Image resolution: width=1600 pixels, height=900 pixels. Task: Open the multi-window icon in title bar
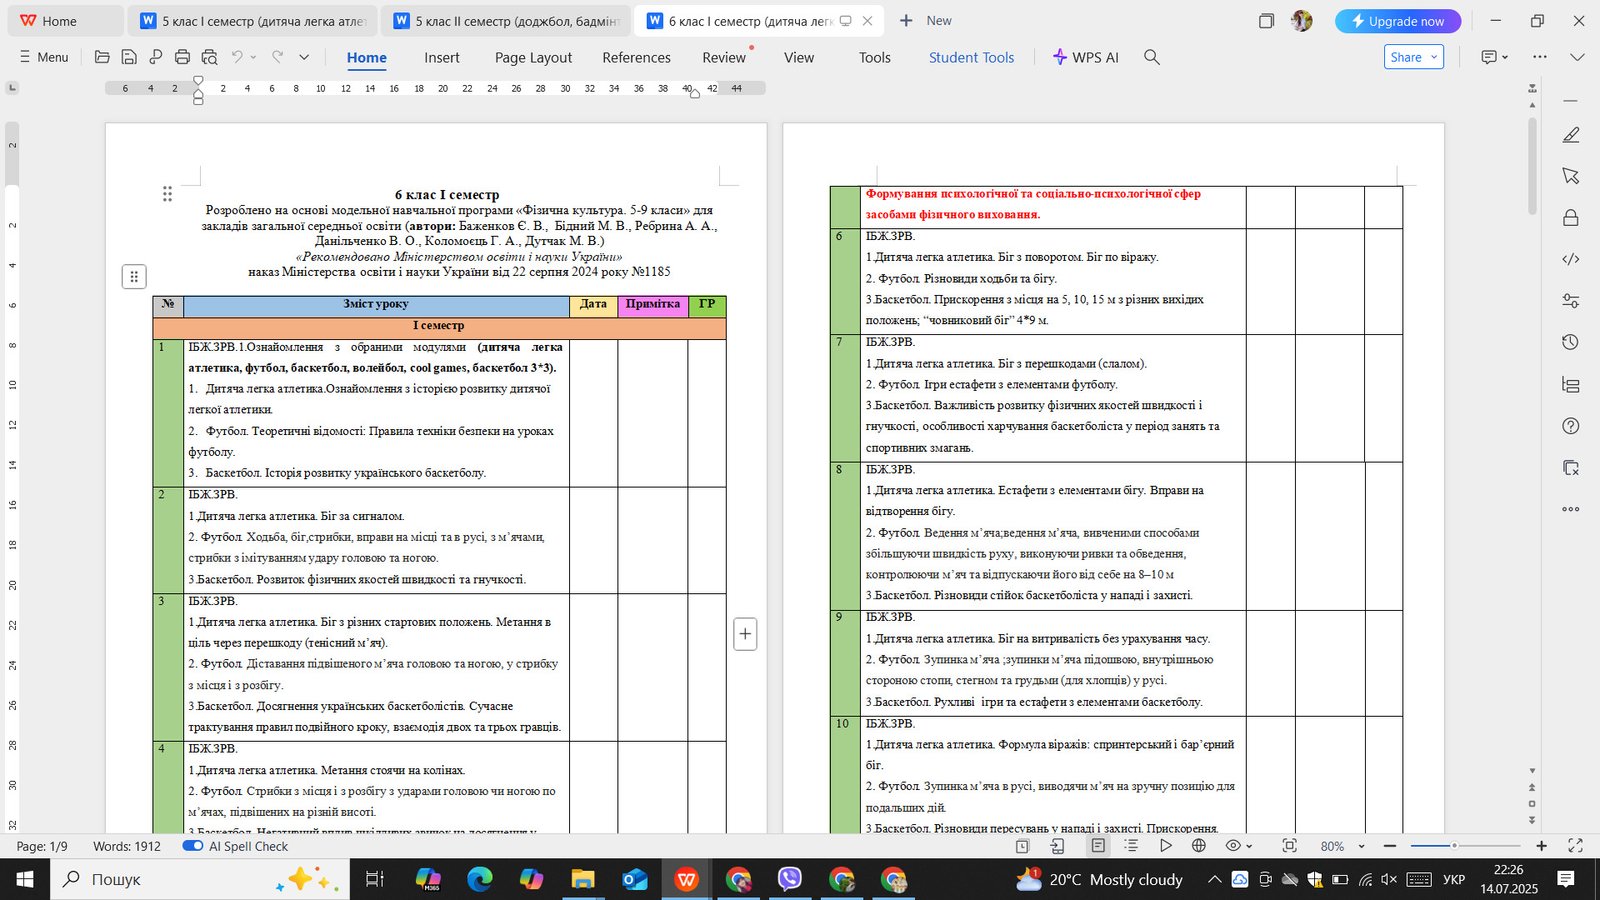[x=1266, y=21]
